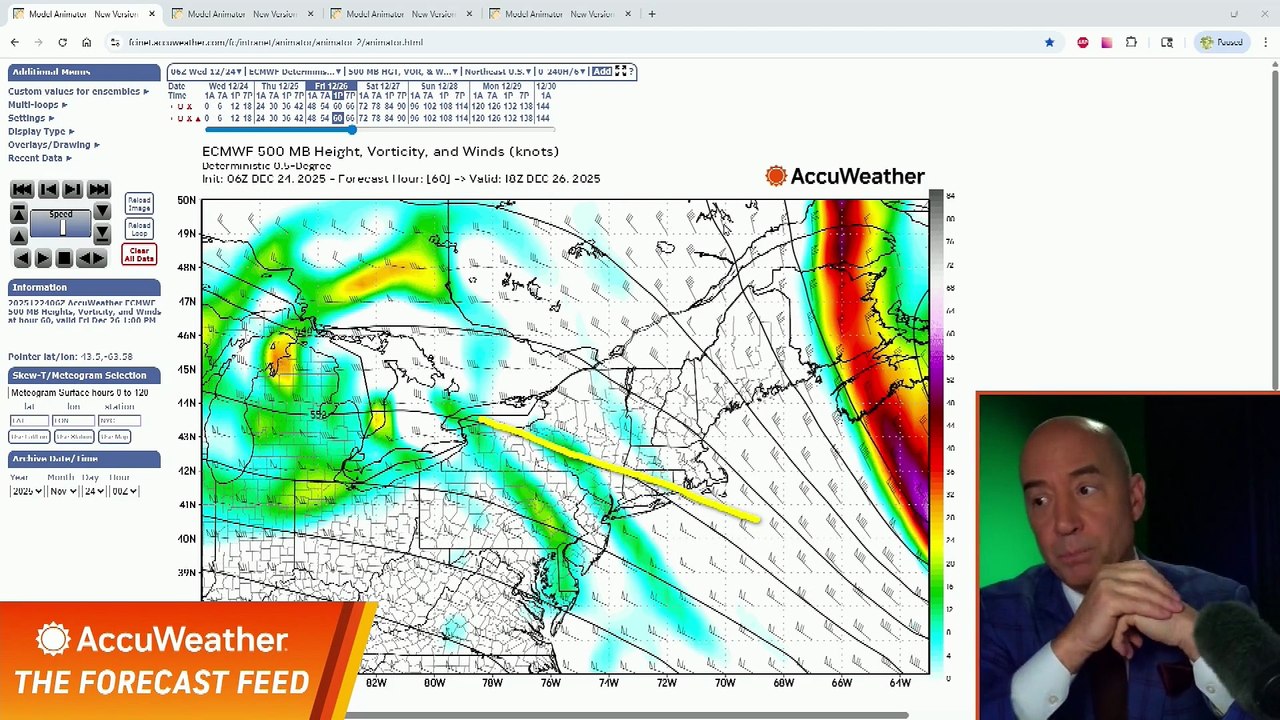Click the page vertical scrollbar
This screenshot has height=720, width=1280.
click(1275, 230)
